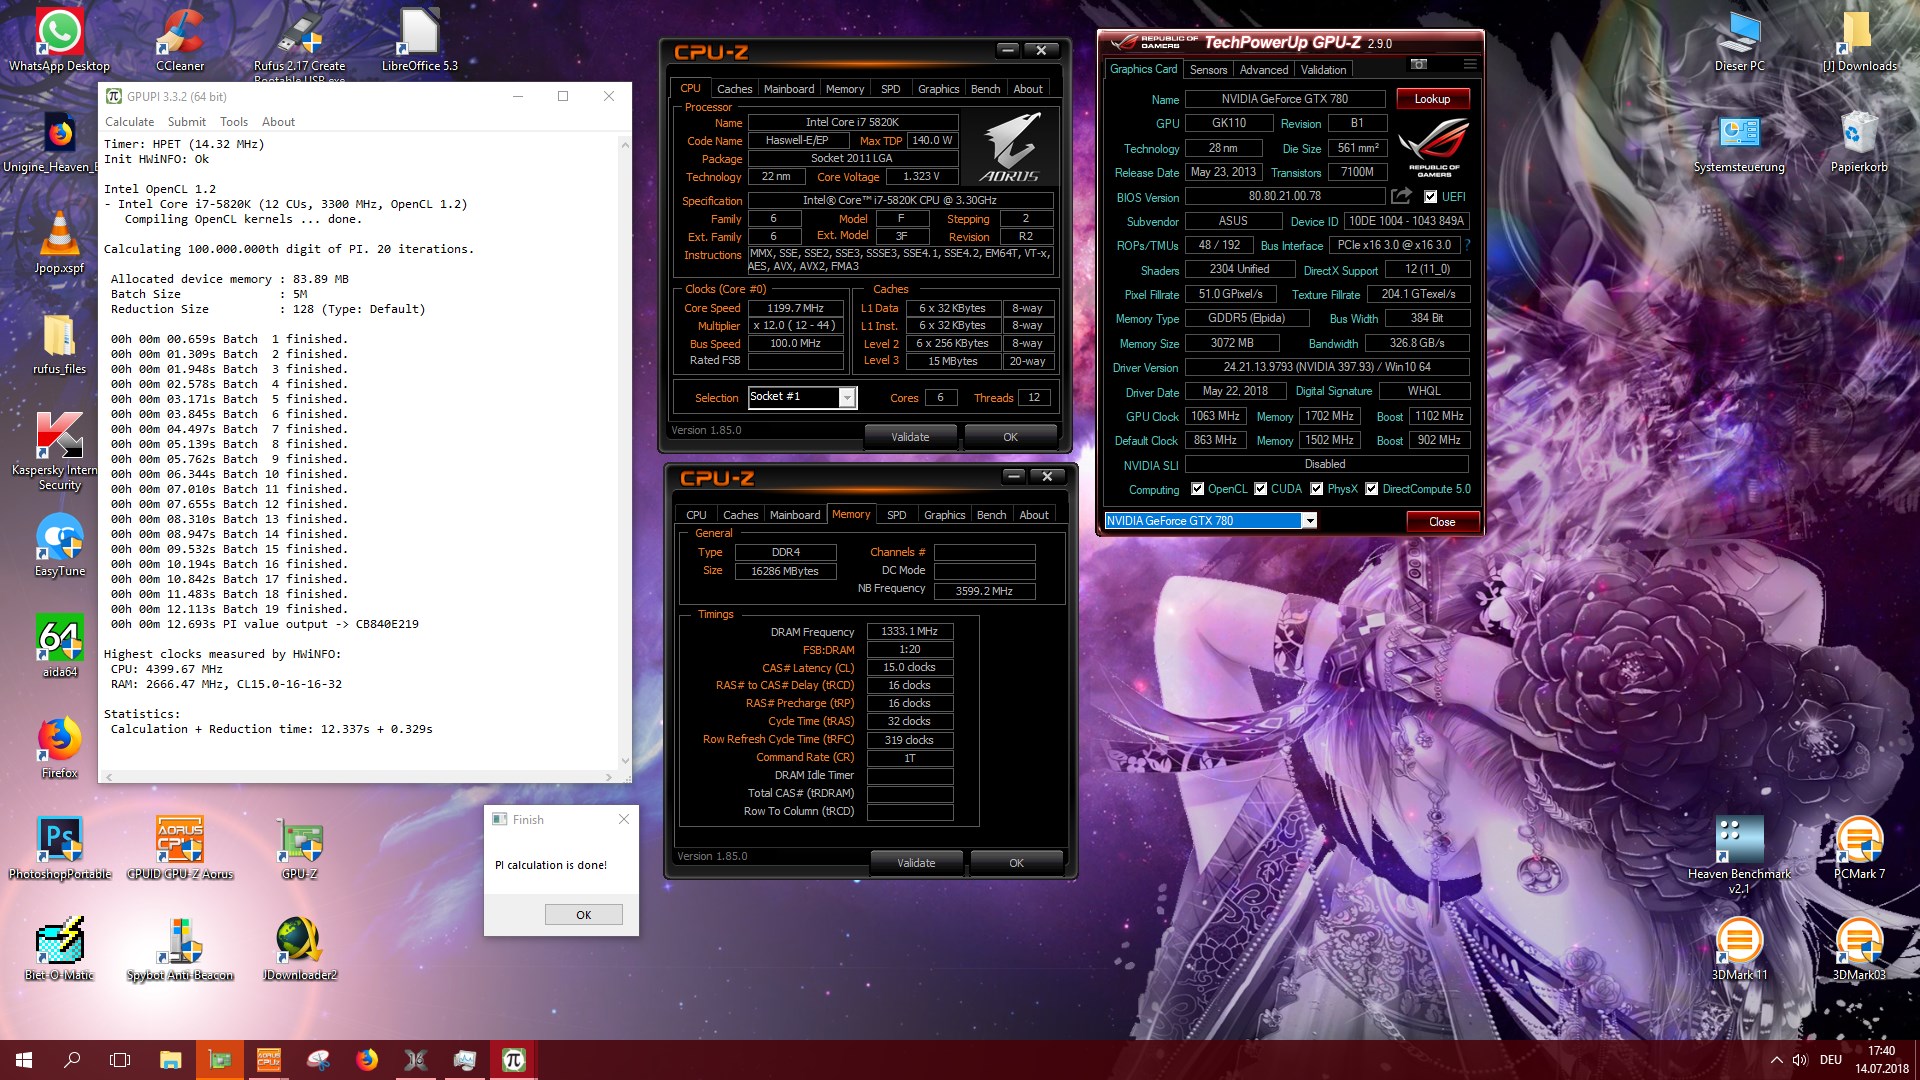Launch Heaven Benchmark v2.1 shortcut

click(x=1739, y=853)
